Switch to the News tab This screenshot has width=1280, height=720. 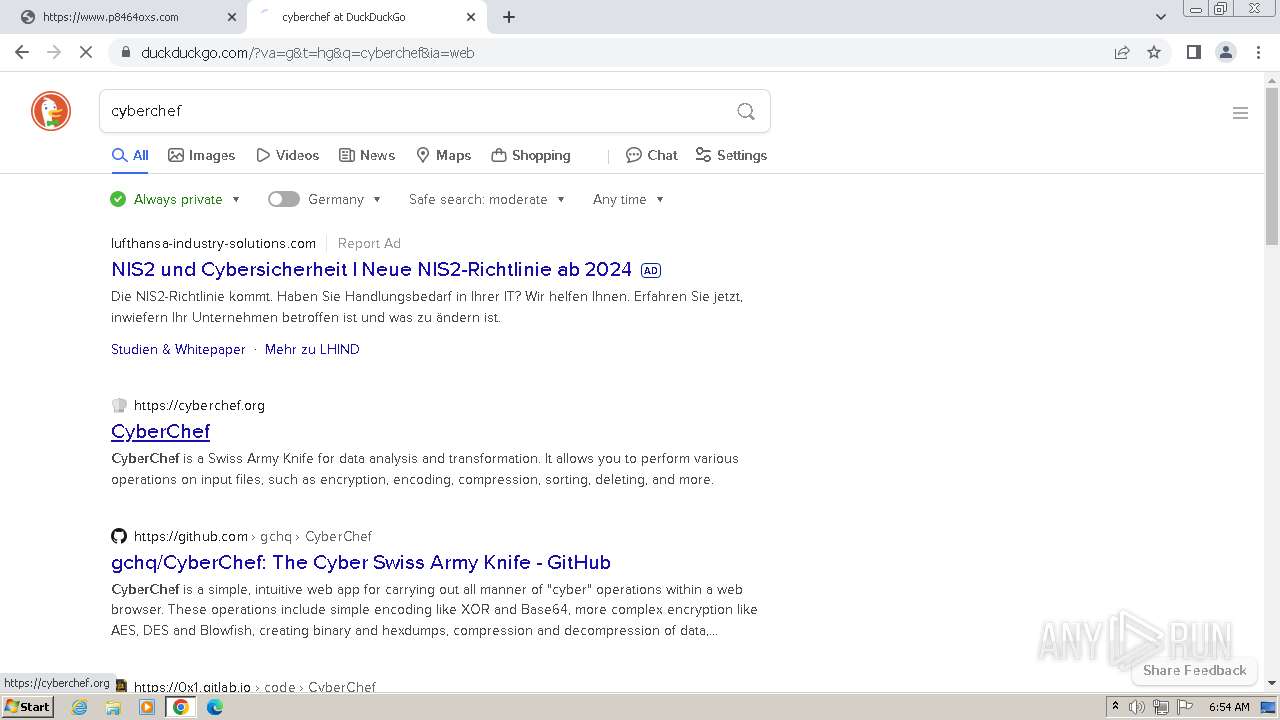[367, 155]
